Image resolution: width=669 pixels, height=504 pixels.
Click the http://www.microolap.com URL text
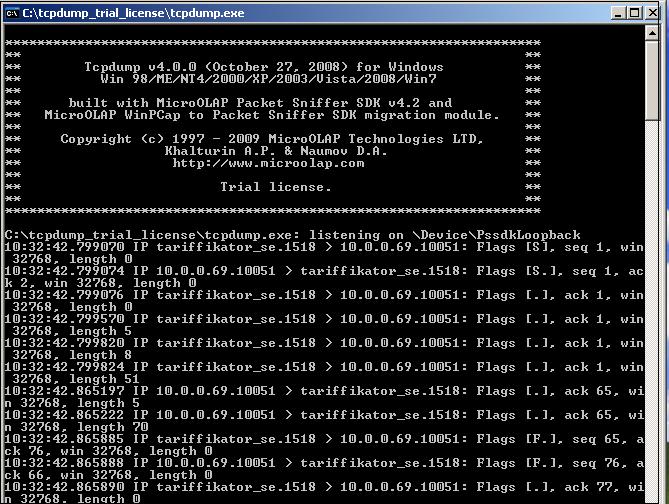(268, 163)
